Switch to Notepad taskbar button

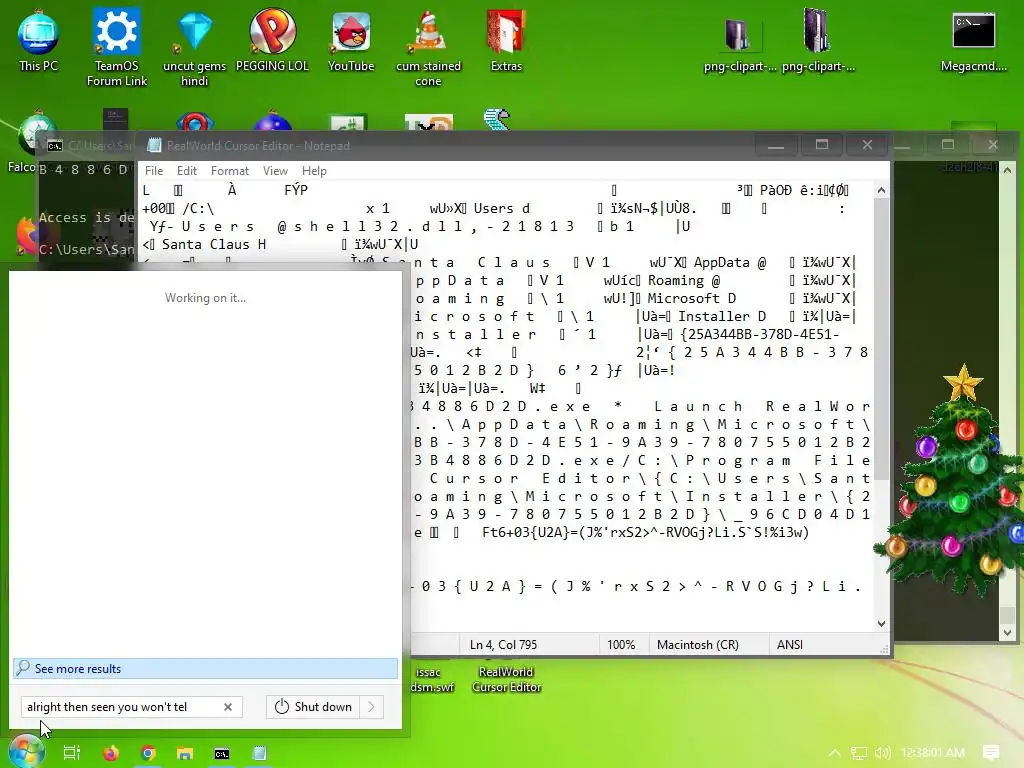coord(259,753)
